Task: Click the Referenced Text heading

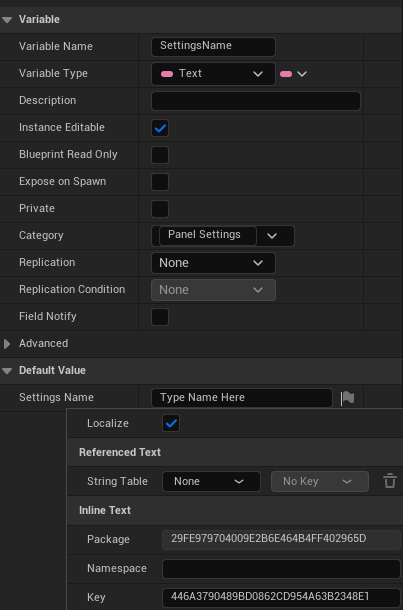Action: [120, 452]
